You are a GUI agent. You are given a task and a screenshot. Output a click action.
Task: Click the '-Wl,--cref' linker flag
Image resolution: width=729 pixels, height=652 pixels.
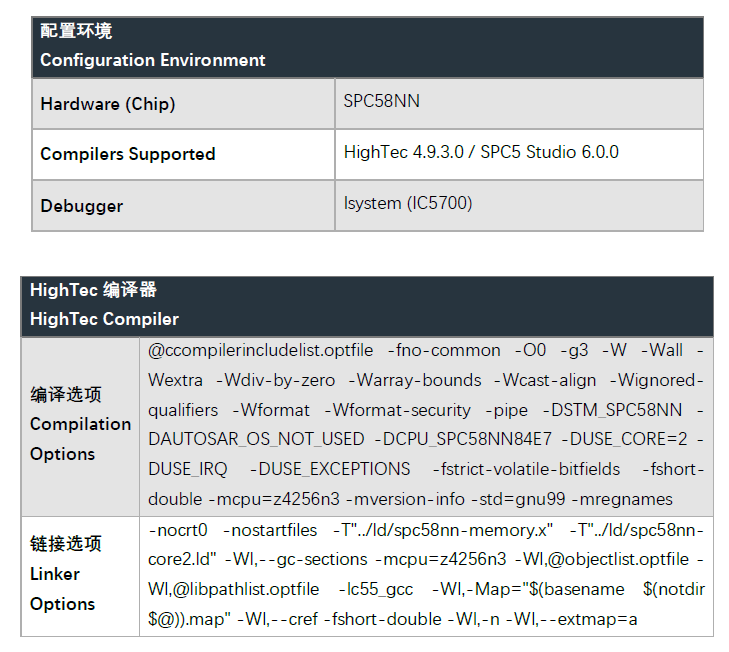tap(278, 619)
